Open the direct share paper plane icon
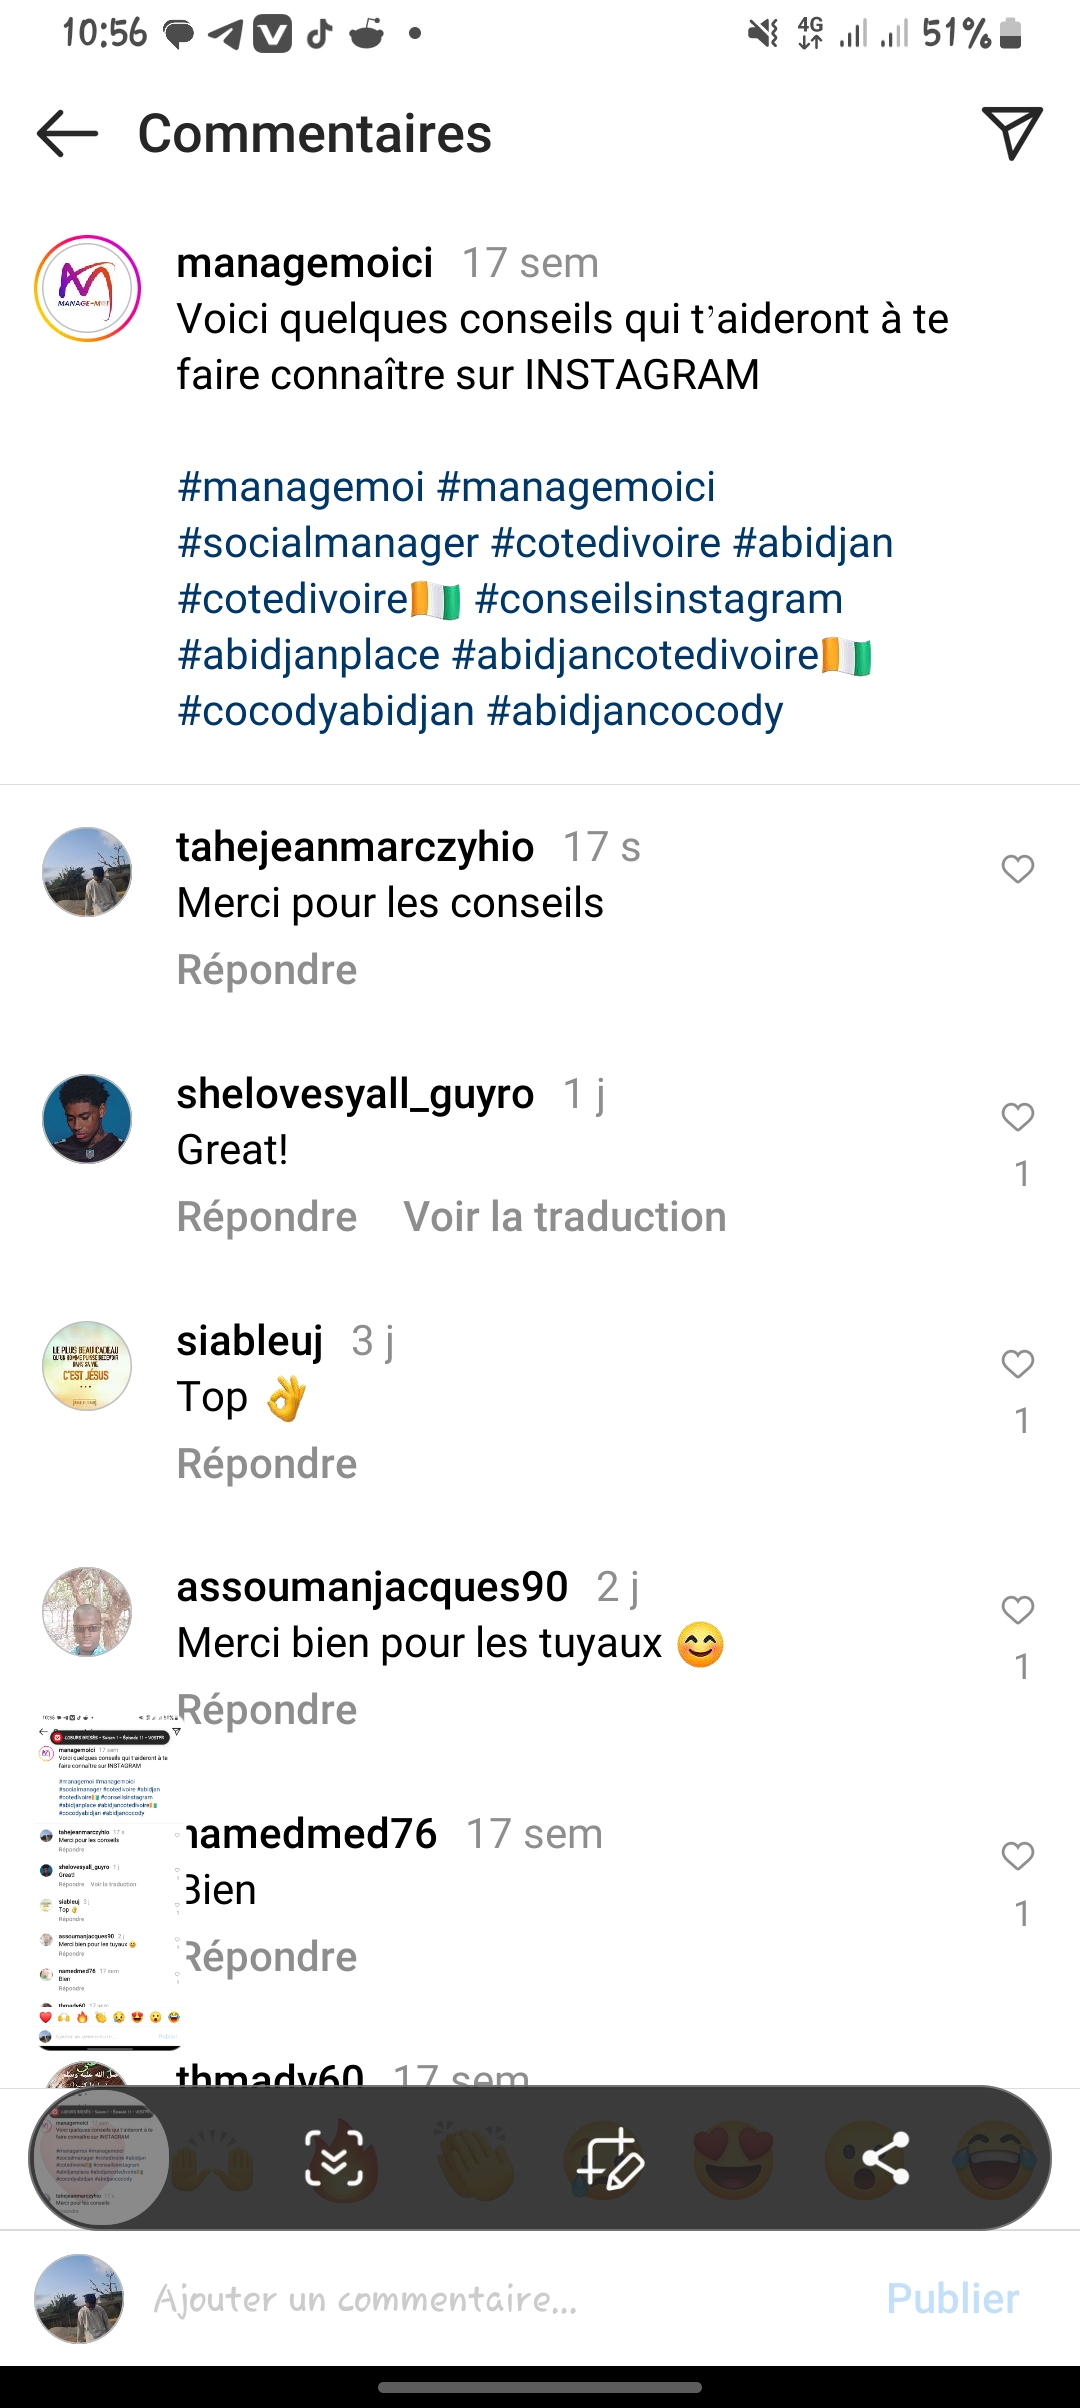Screen dimensions: 1080x2408 1012,133
